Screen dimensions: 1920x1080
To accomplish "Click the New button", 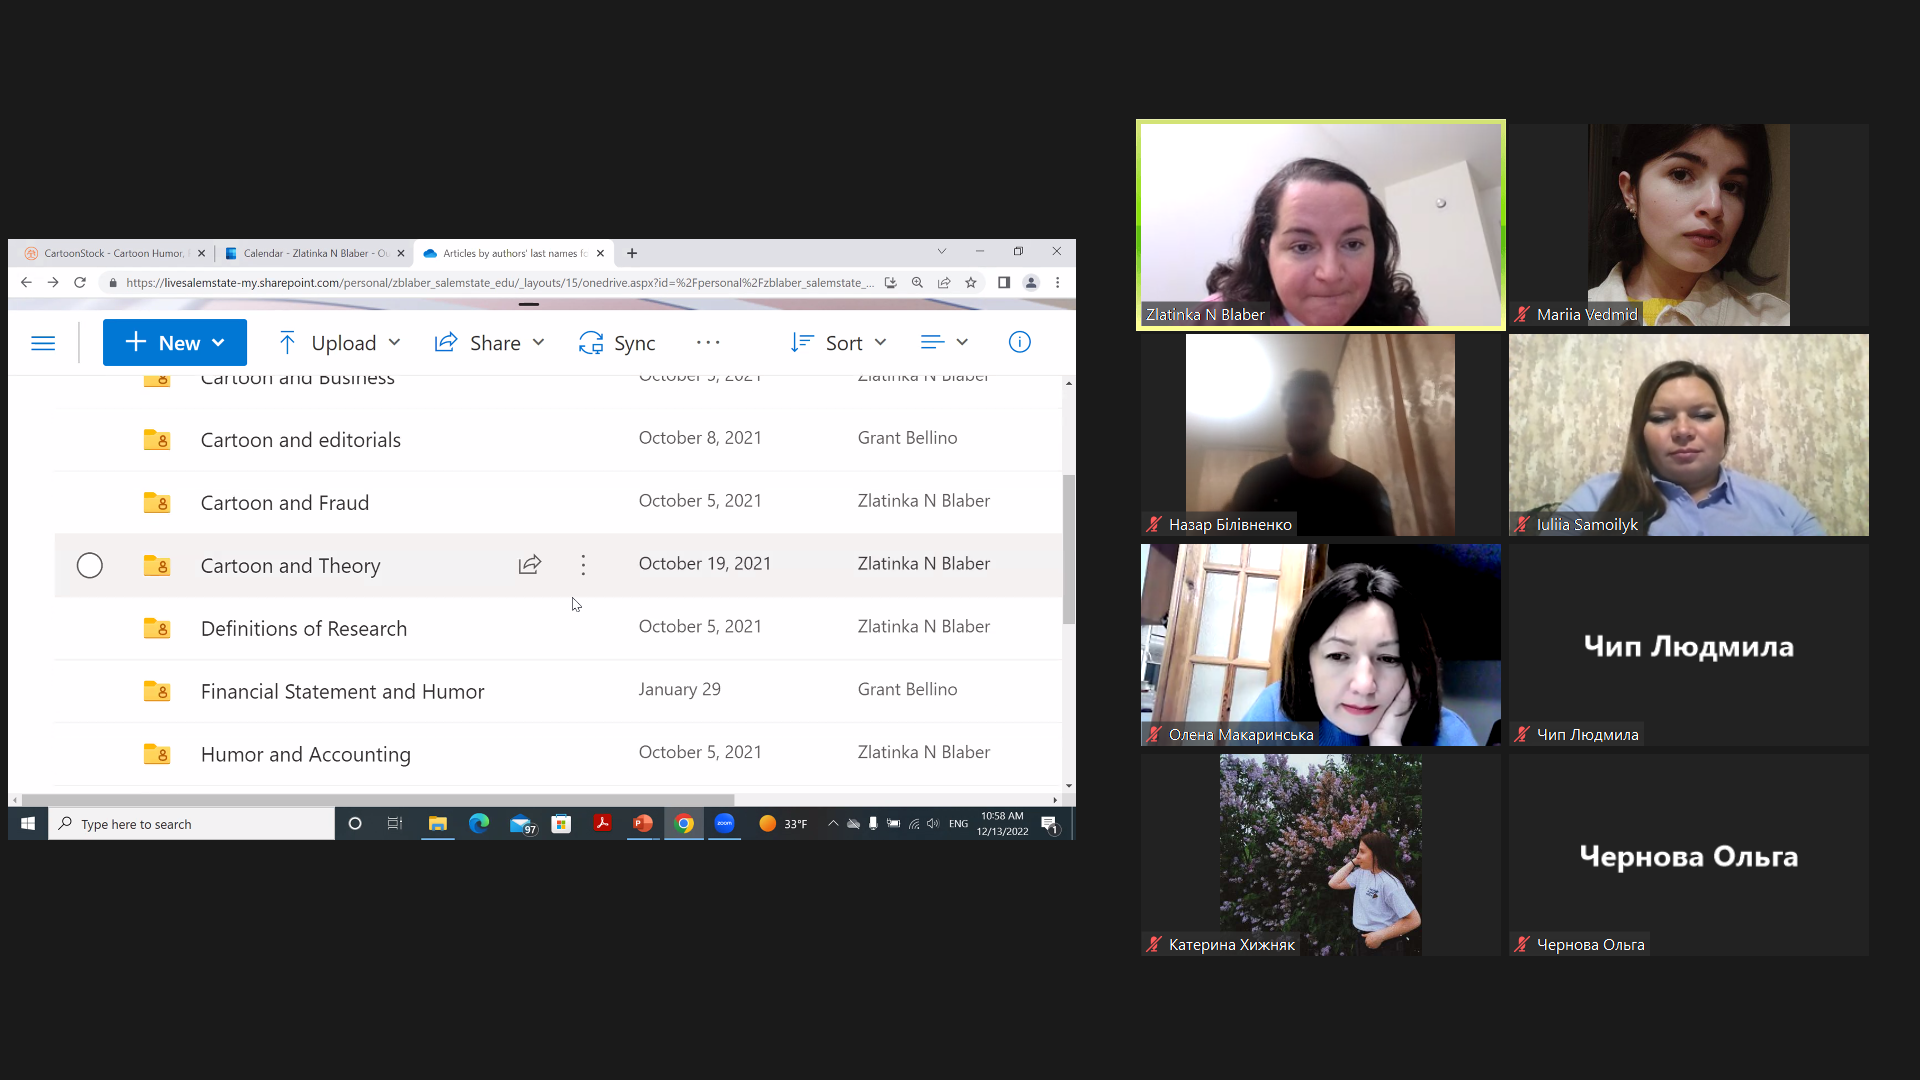I will coord(175,343).
